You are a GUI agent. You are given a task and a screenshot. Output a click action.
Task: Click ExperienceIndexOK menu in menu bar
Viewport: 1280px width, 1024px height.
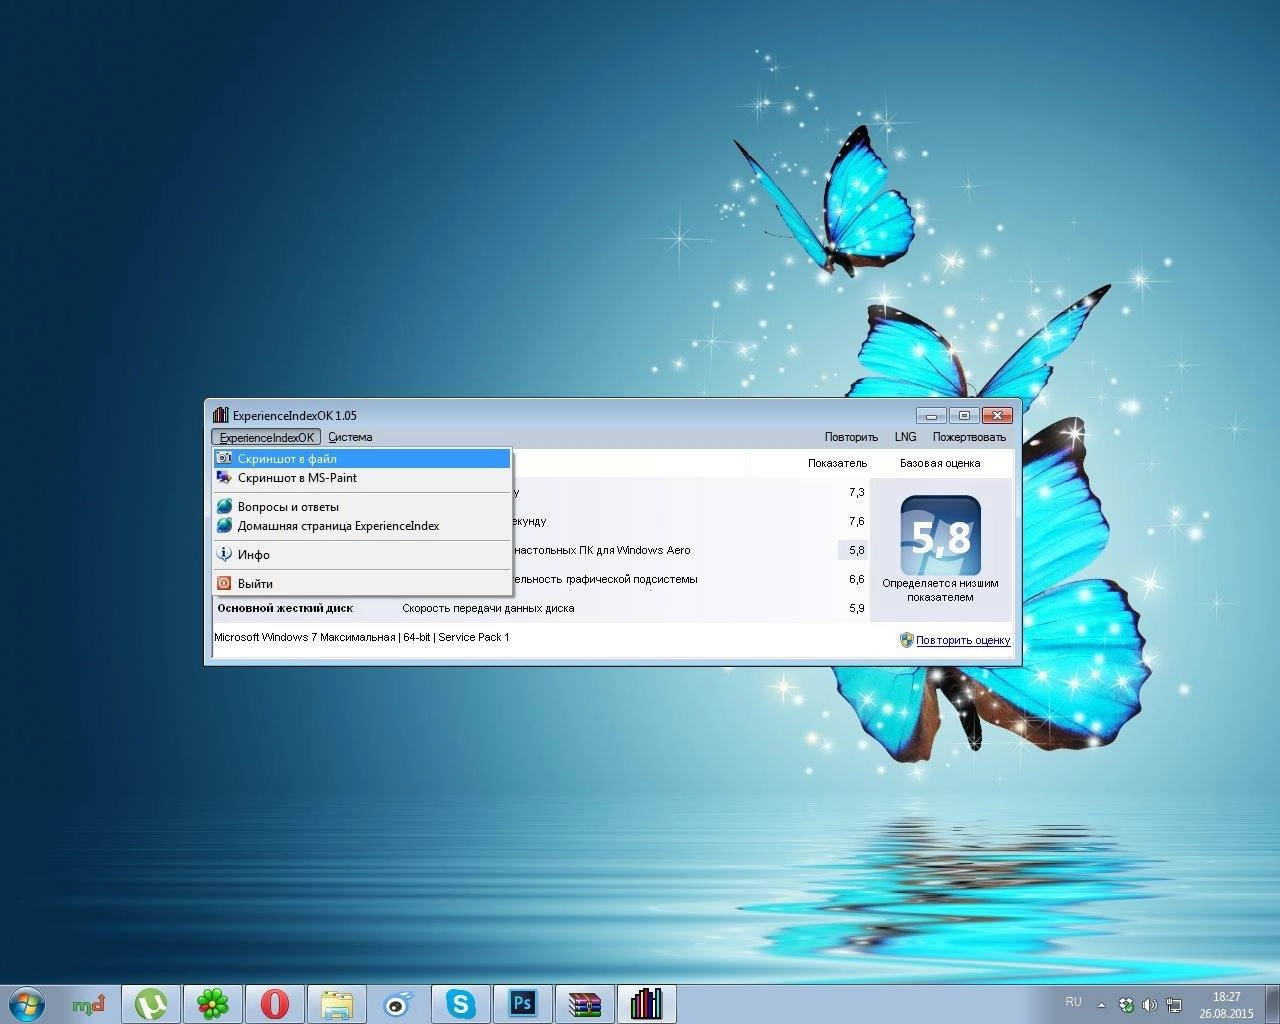click(266, 437)
